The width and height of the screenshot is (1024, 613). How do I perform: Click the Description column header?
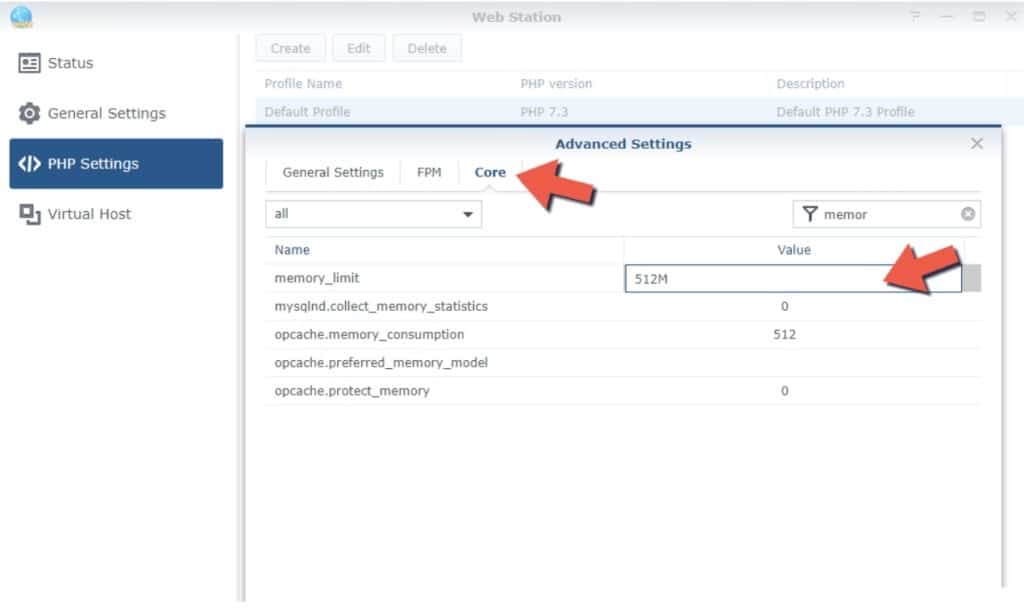coord(810,84)
